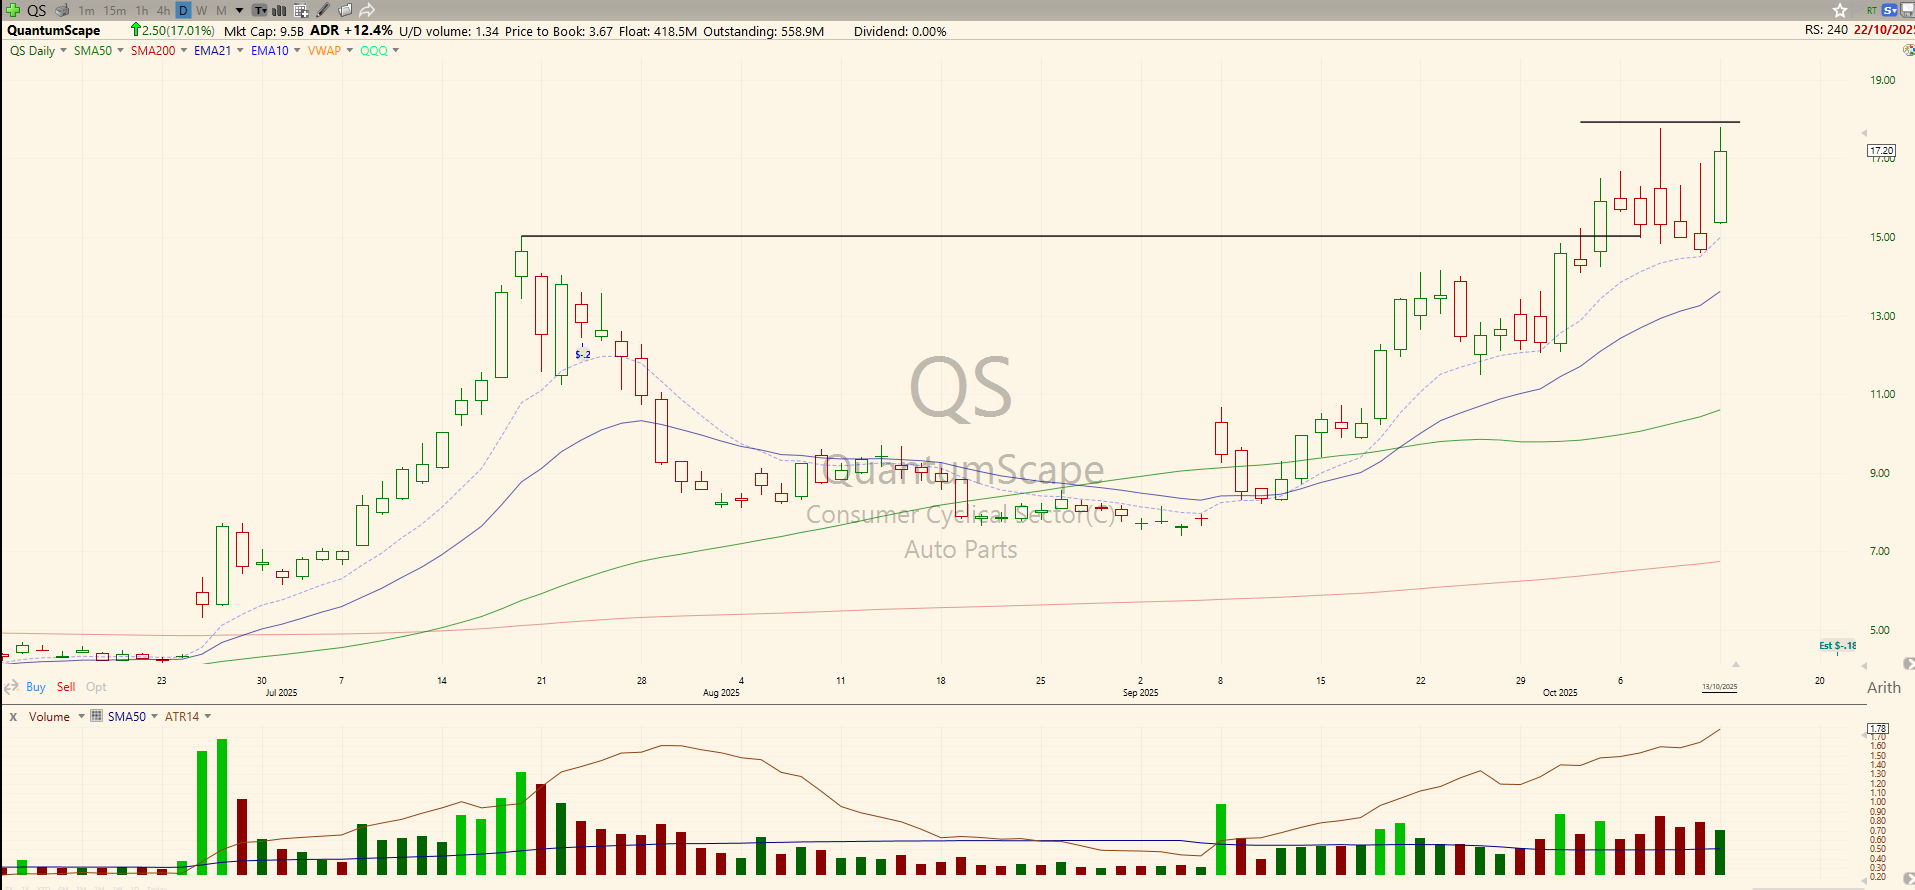Select the pencil drawing tool
The height and width of the screenshot is (890, 1915).
322,10
